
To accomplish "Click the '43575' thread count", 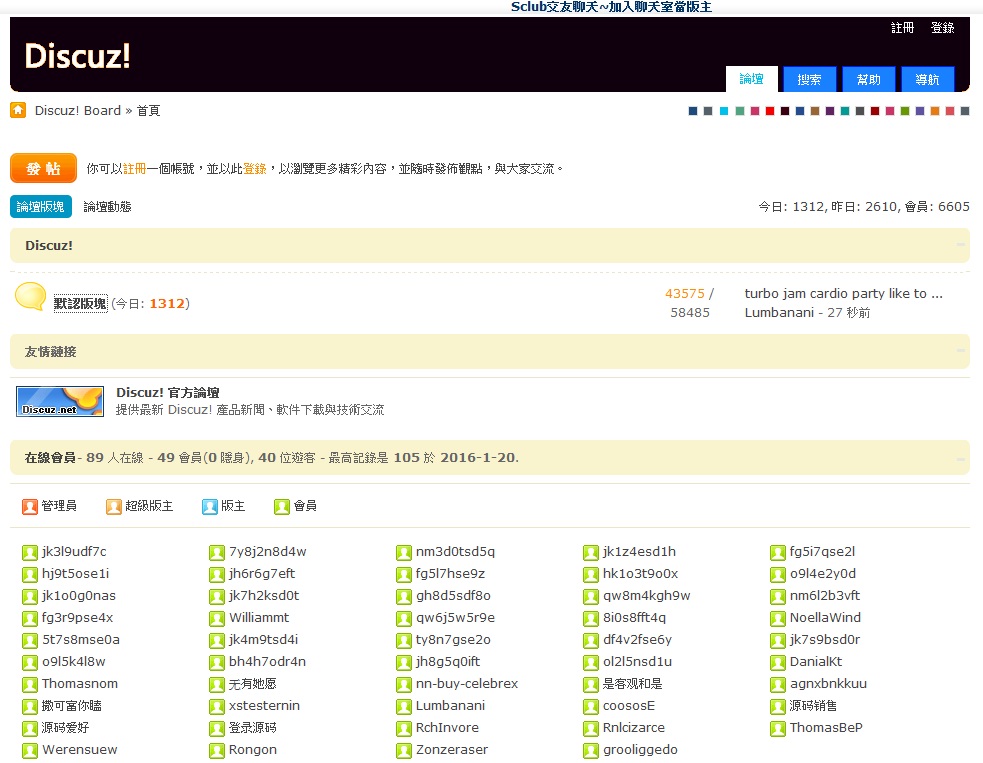I will coord(685,293).
